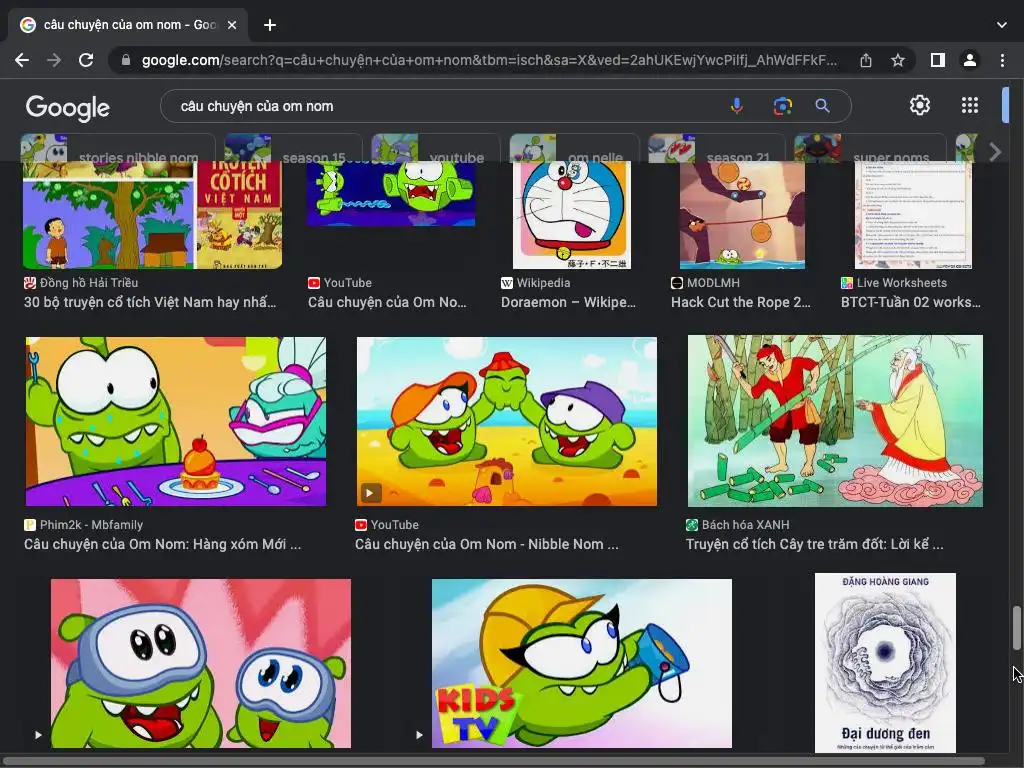1024x768 pixels.
Task: Click the vertical page scrollbar thumb
Action: click(1016, 628)
